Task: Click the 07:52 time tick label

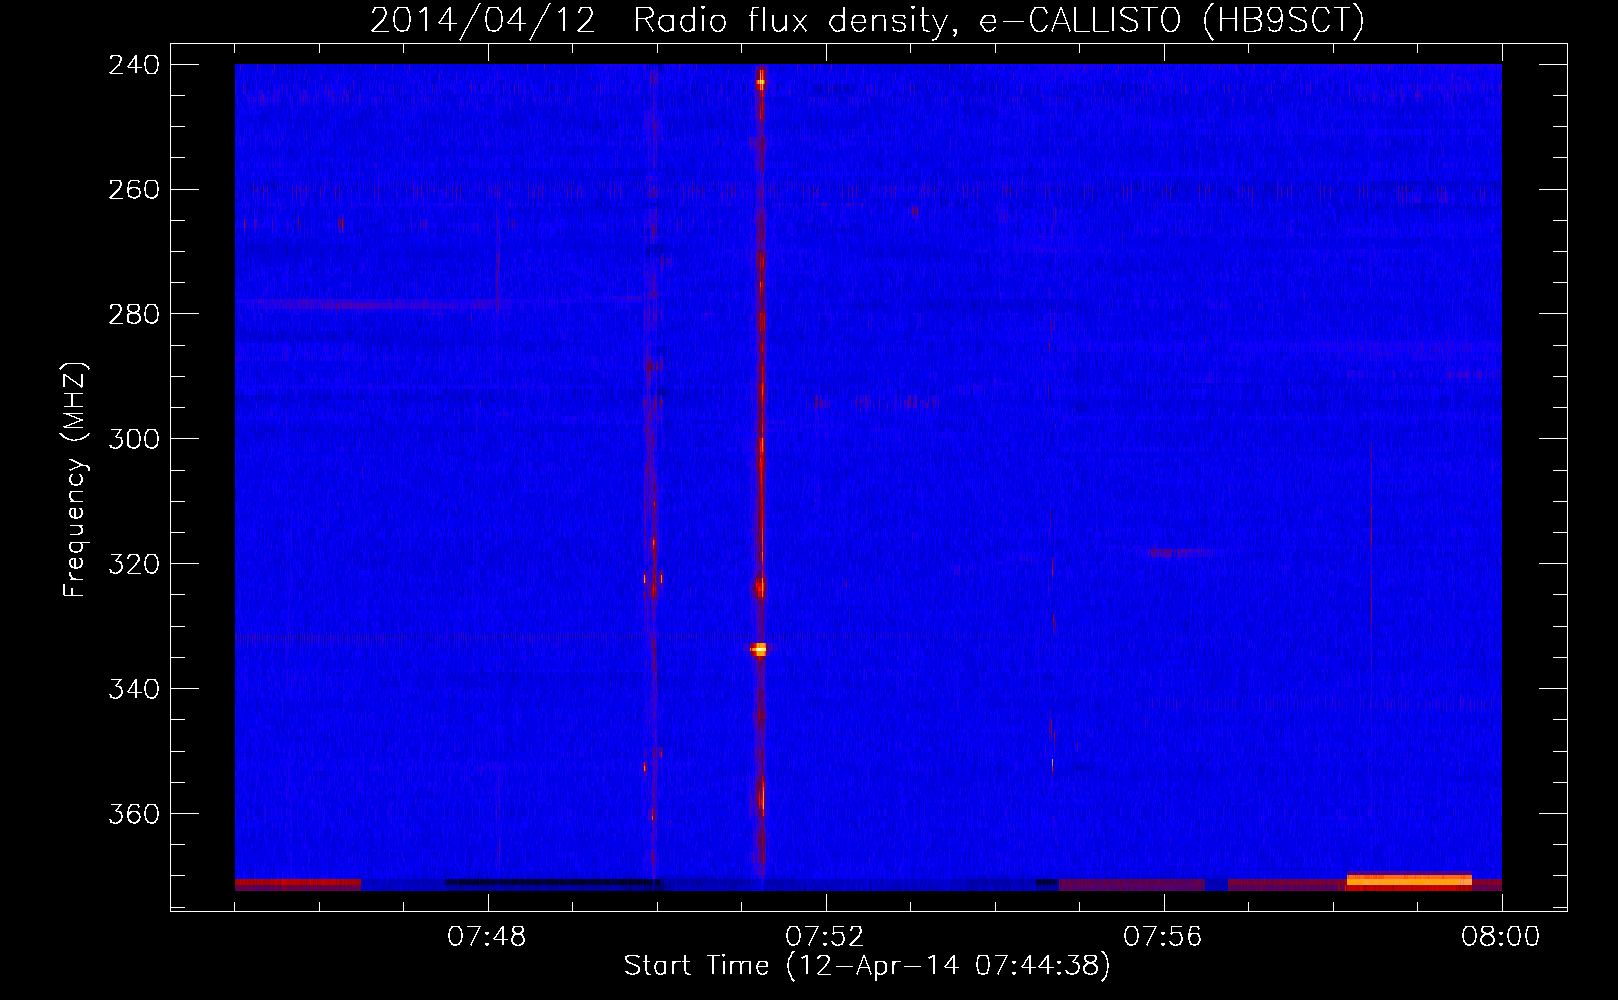Action: click(x=825, y=937)
